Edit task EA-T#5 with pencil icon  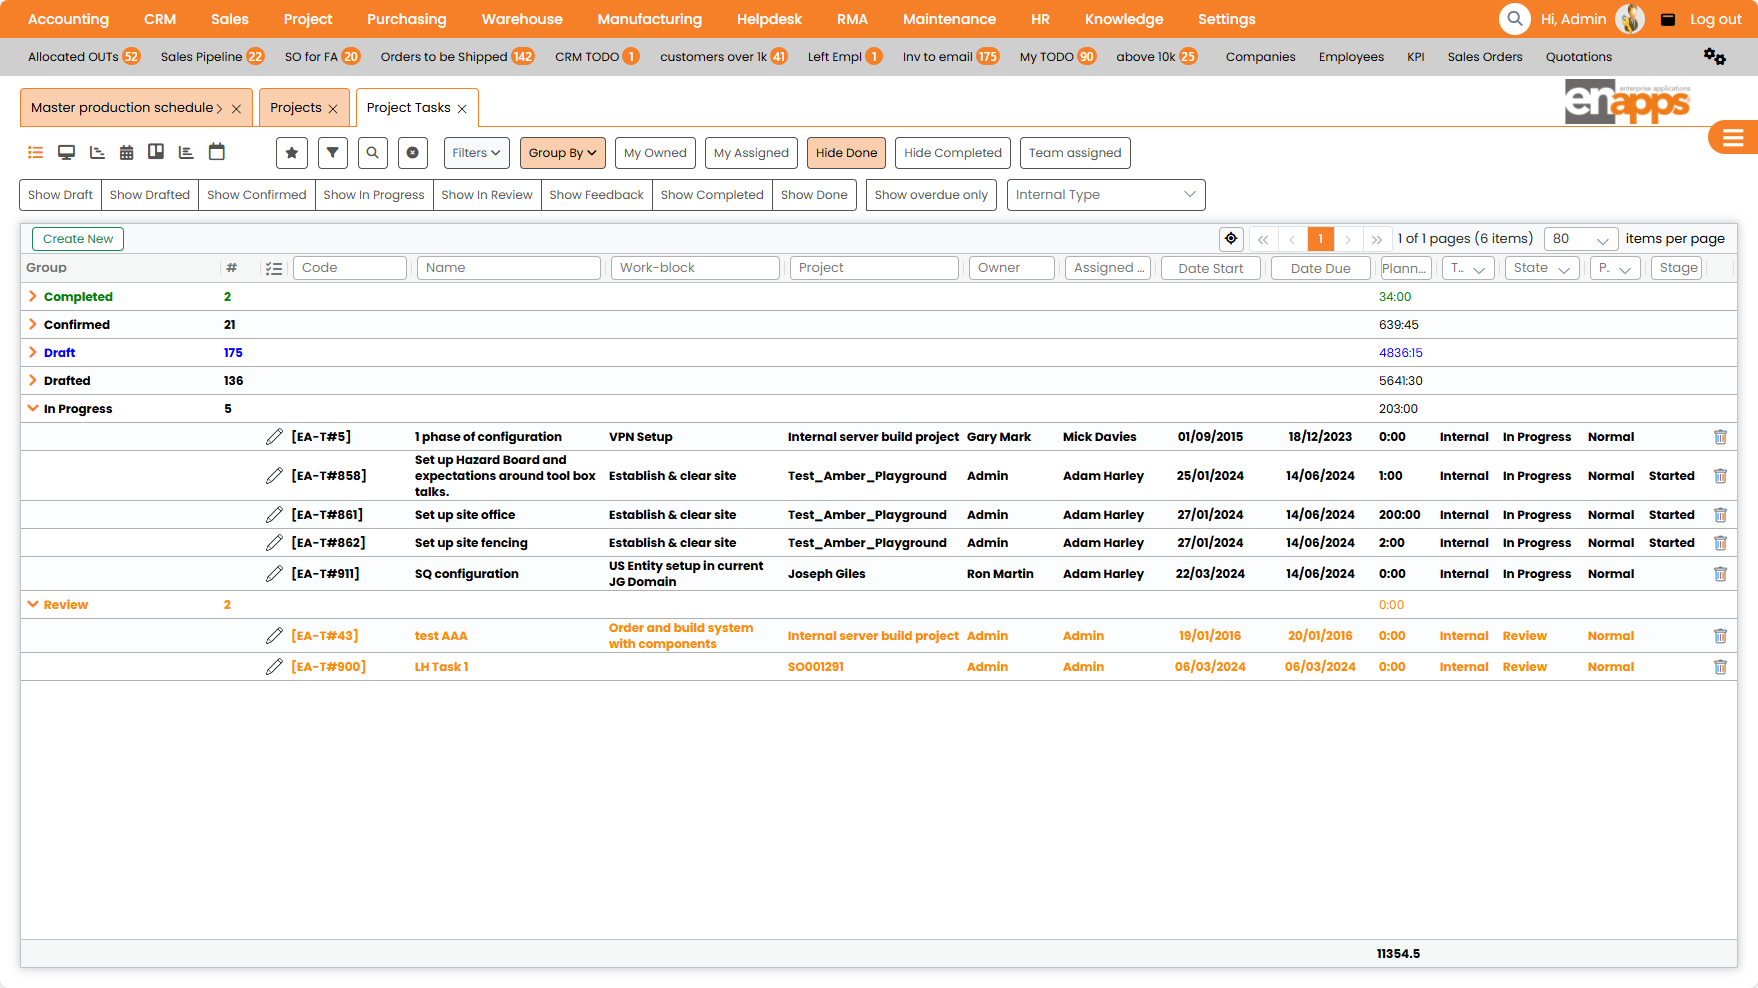pos(274,437)
